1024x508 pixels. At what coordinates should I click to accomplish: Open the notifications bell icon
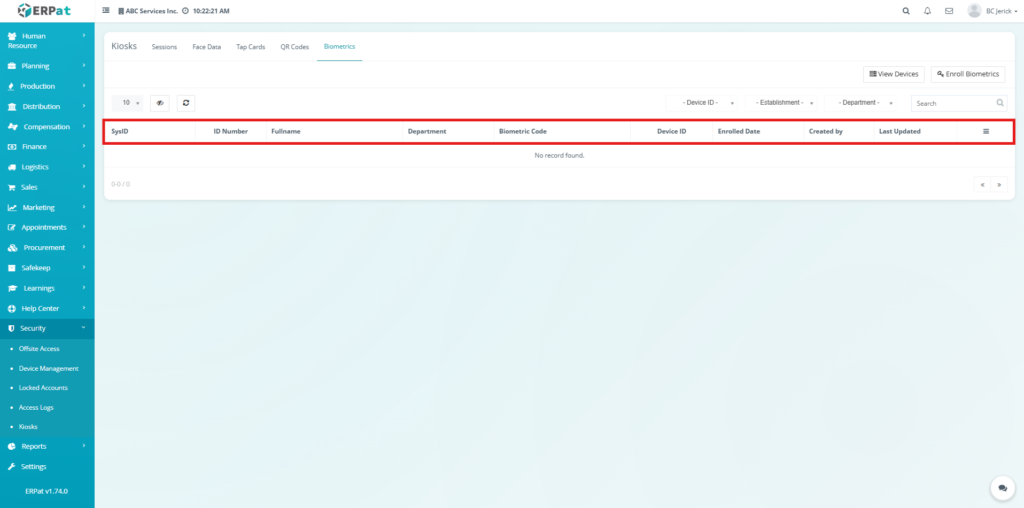(x=927, y=11)
